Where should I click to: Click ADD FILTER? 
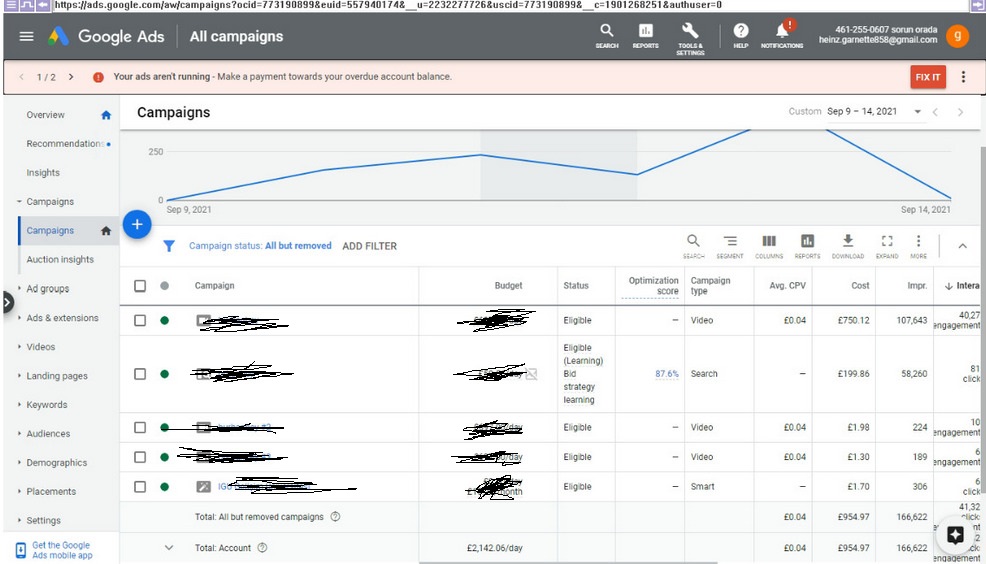[369, 246]
